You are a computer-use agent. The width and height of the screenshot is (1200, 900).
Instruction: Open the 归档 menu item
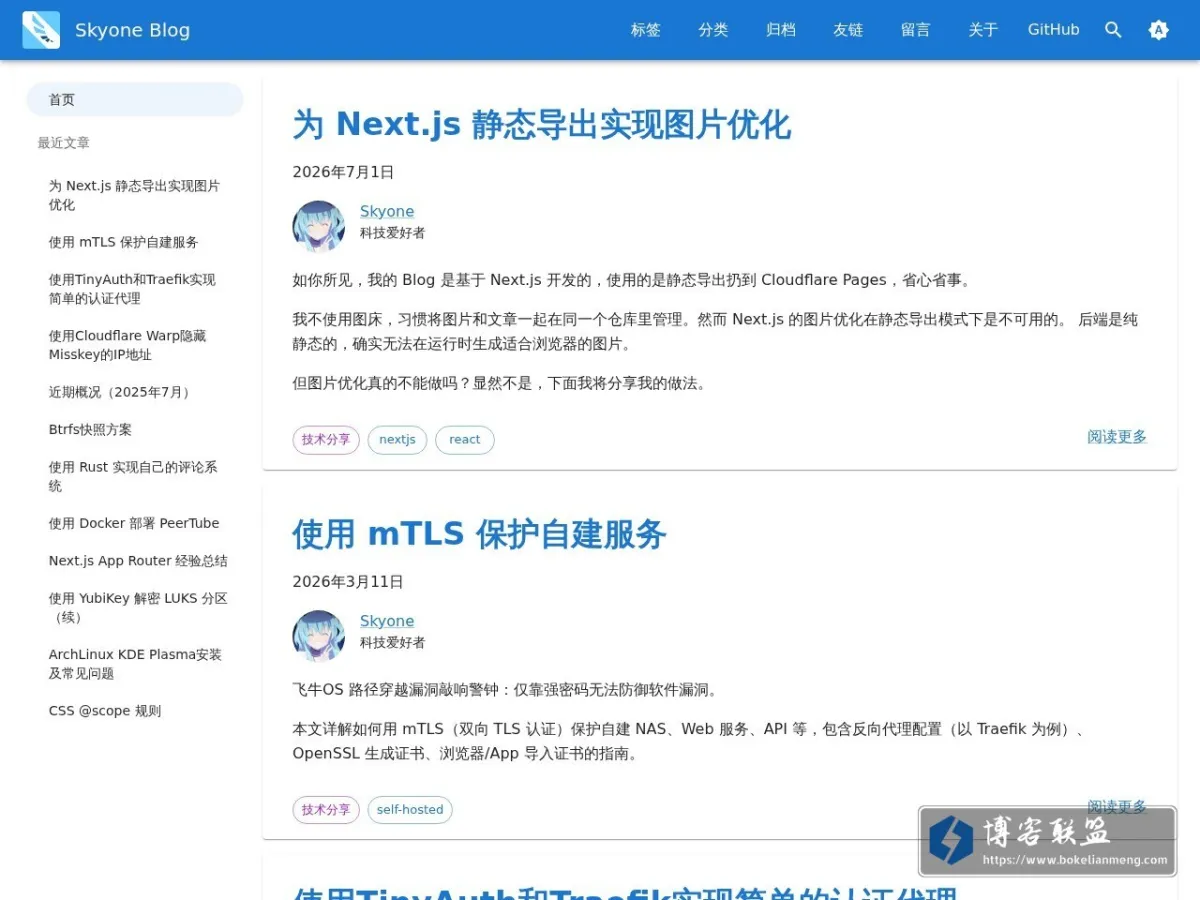[781, 30]
